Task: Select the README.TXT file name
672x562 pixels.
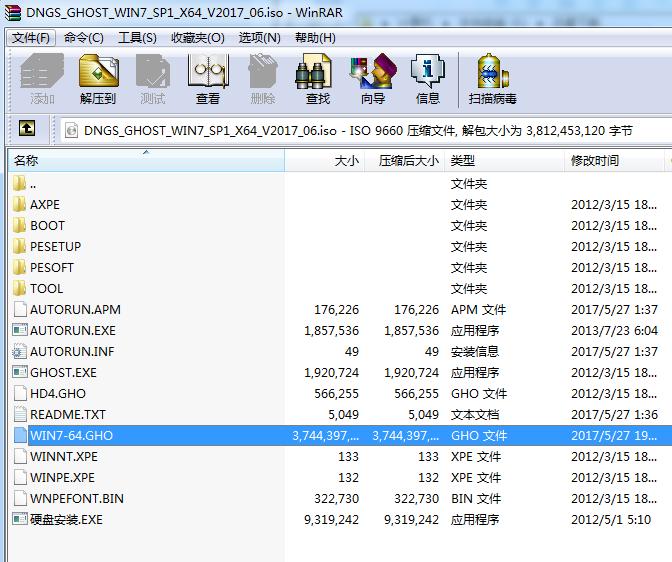Action: click(68, 415)
